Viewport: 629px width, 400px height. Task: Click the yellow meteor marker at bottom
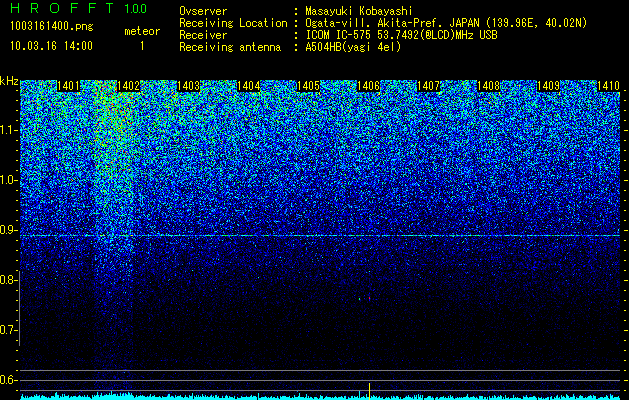tap(369, 390)
